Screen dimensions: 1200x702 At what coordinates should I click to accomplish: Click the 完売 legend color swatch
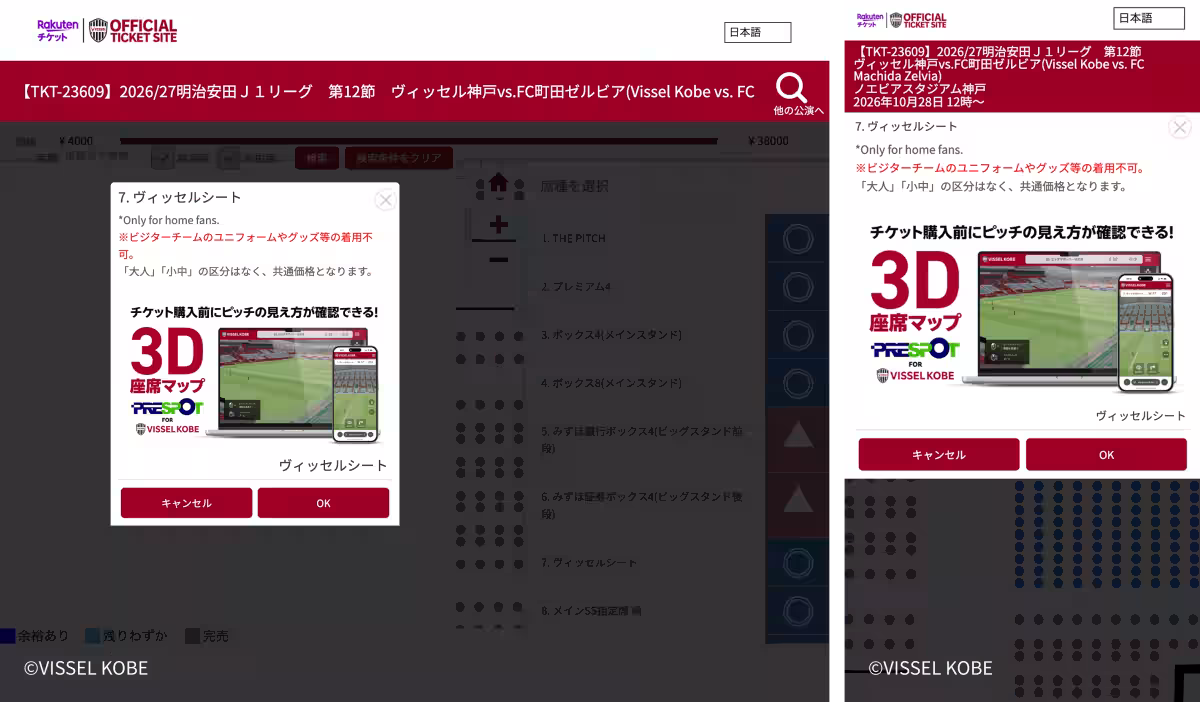click(x=191, y=636)
